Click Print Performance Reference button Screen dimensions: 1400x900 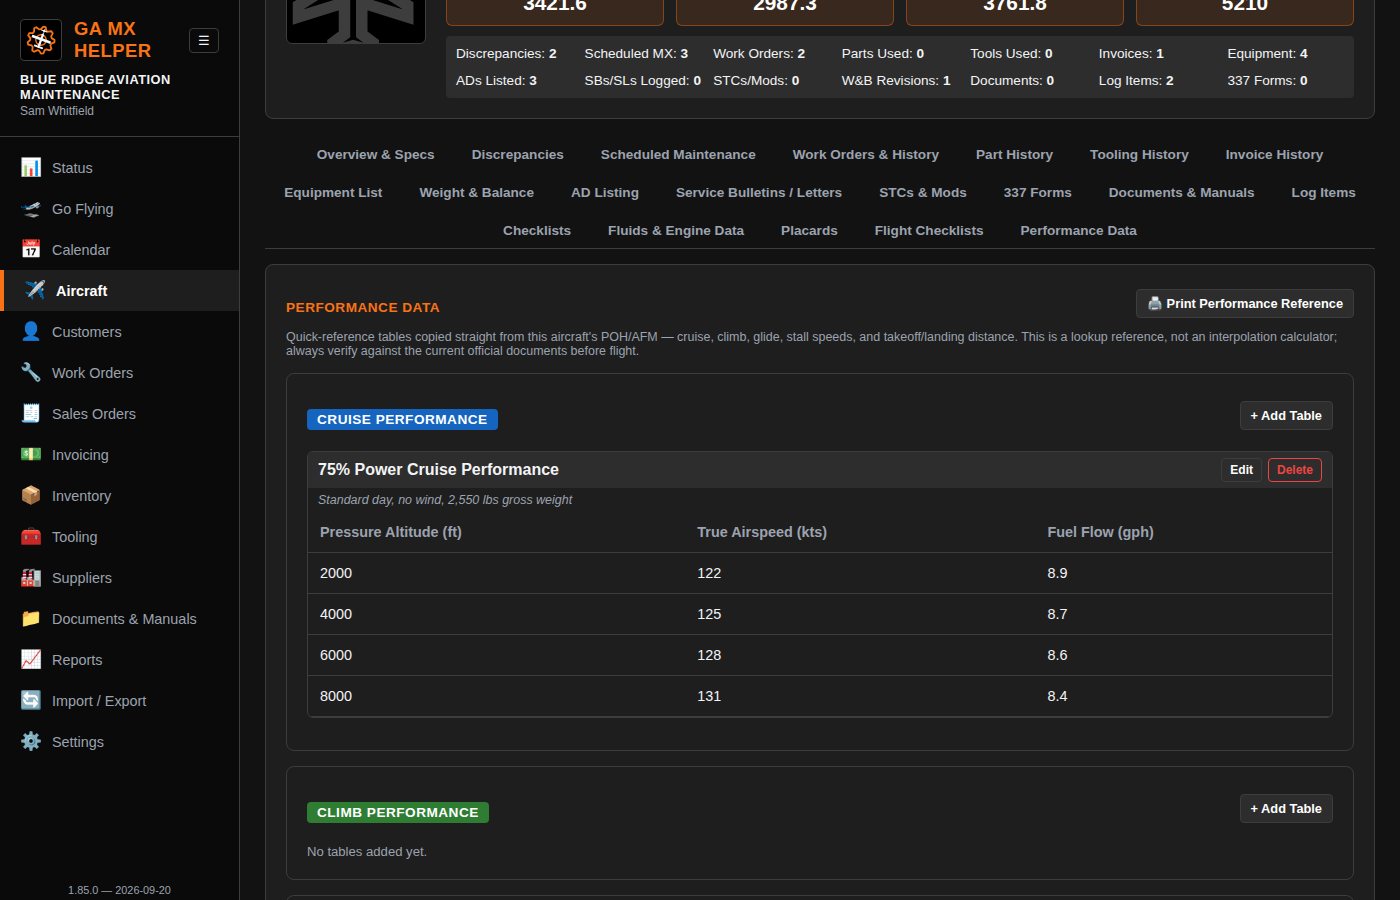click(1244, 303)
